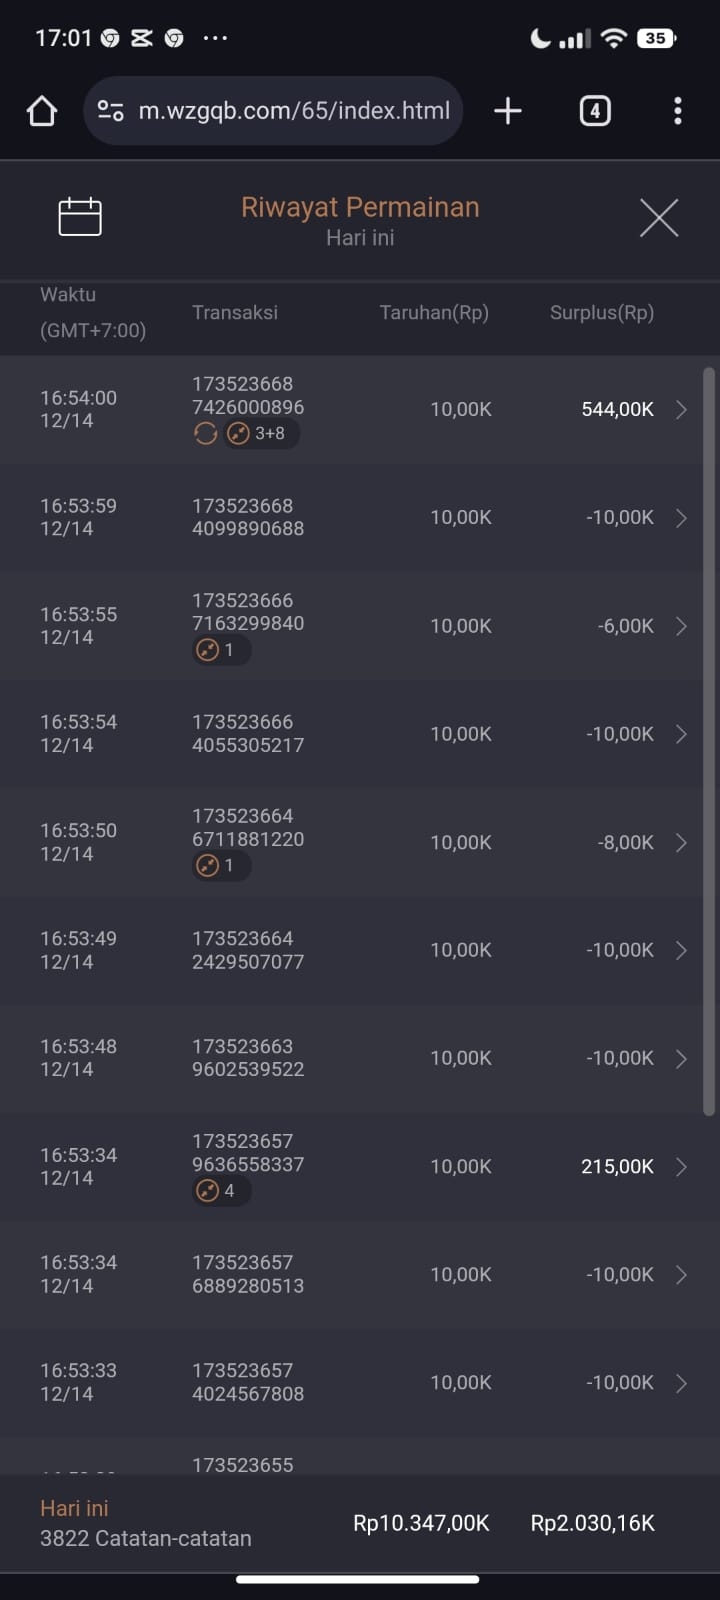The width and height of the screenshot is (720, 1600).
Task: Click the m.wzgqb.com URL address field
Action: tap(273, 111)
